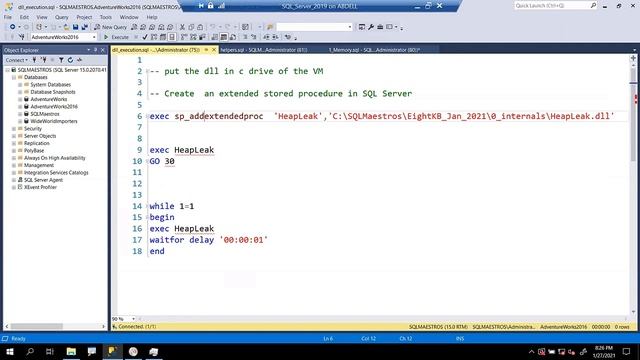Click the Quick Launch search box
This screenshot has width=640, height=360.
[556, 6]
